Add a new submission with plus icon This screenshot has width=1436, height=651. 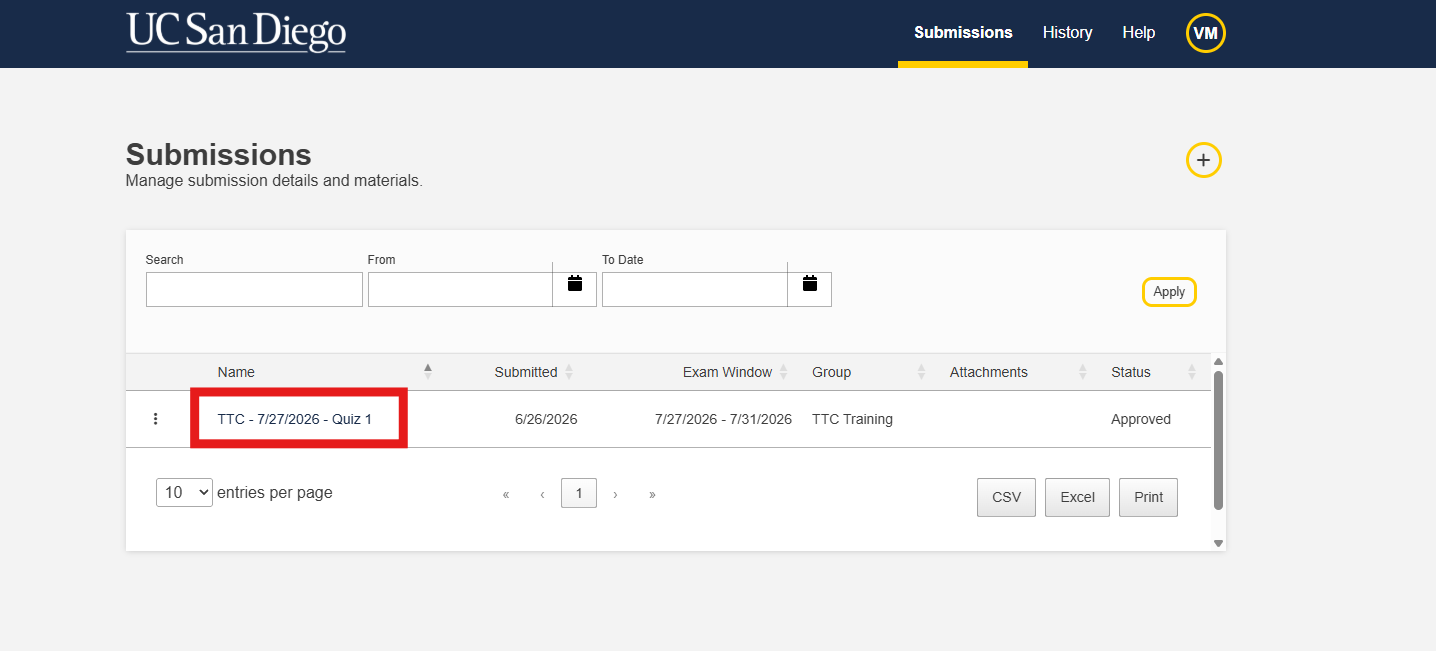1203,160
